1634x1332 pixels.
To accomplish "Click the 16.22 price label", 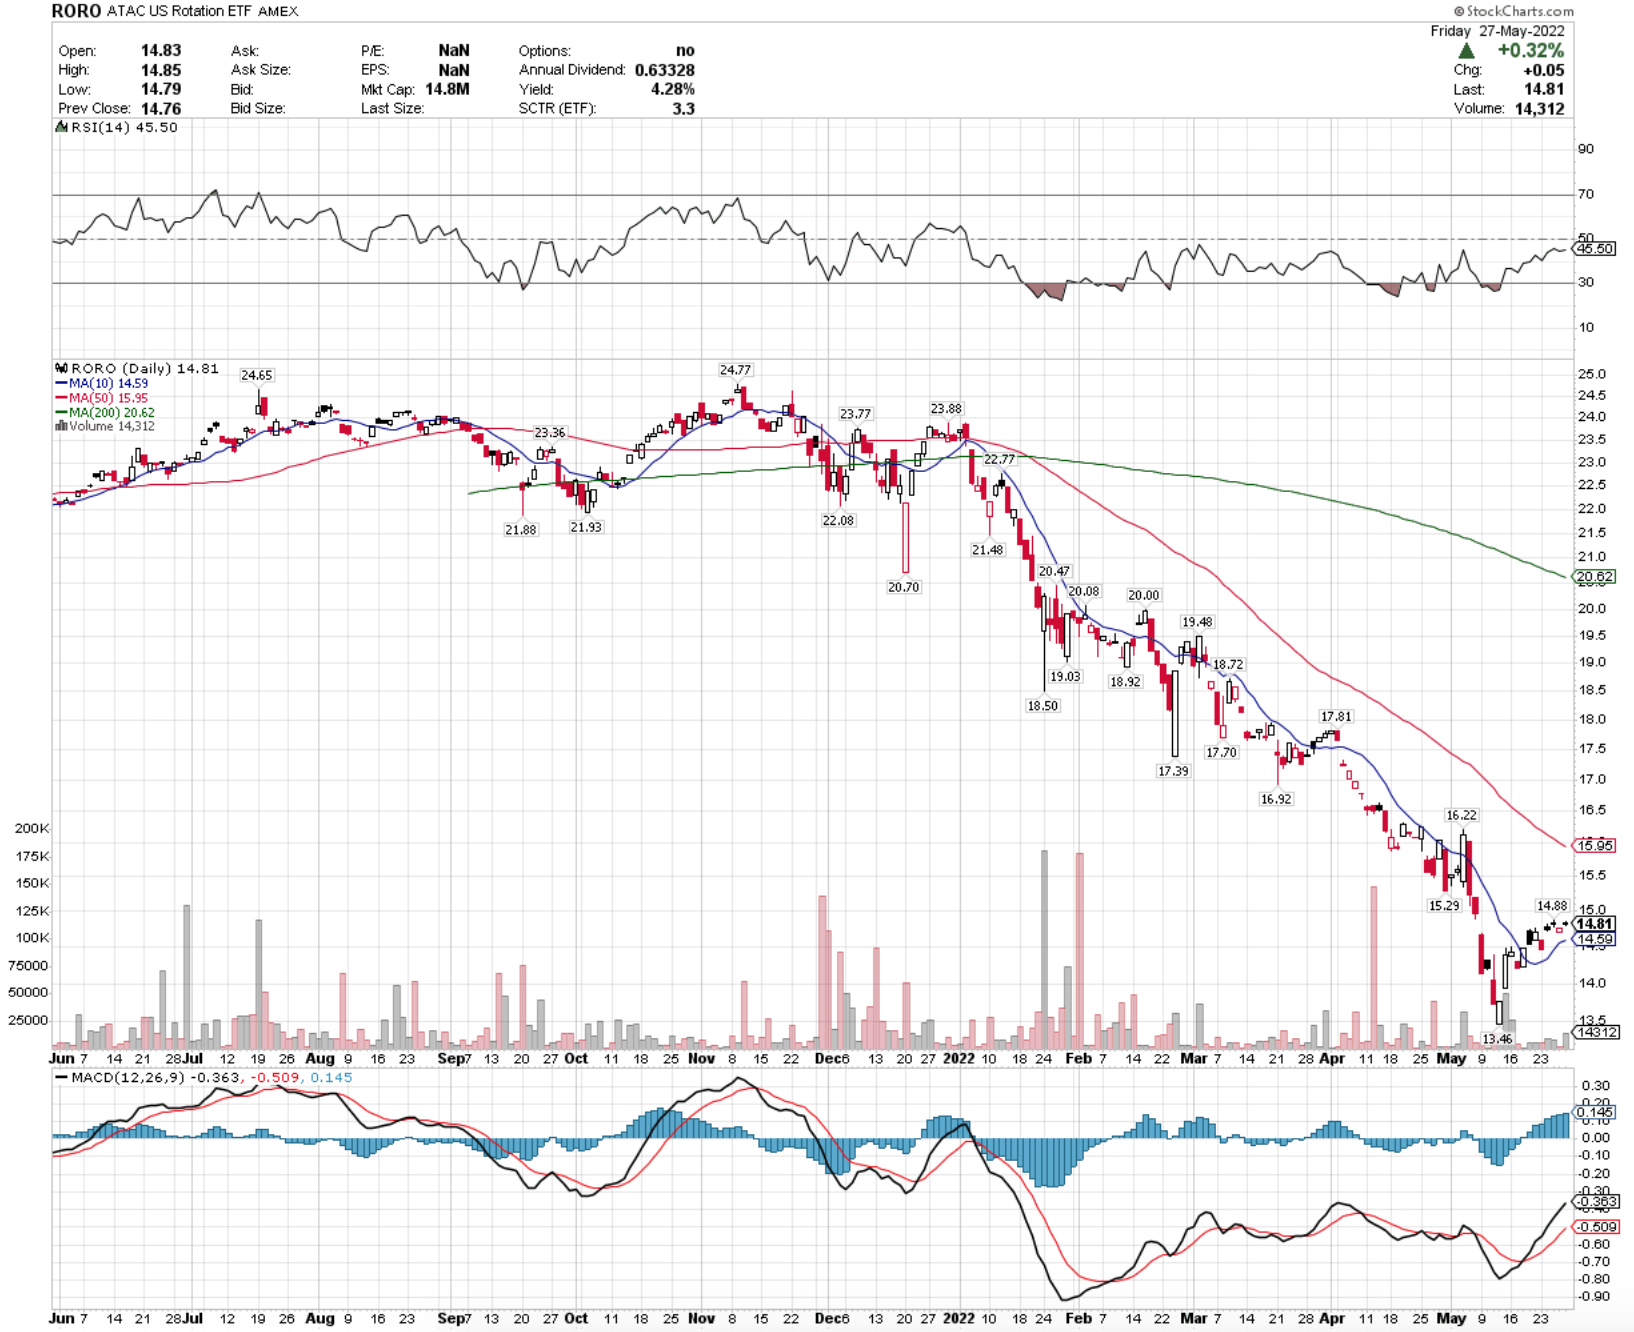I will click(1461, 815).
